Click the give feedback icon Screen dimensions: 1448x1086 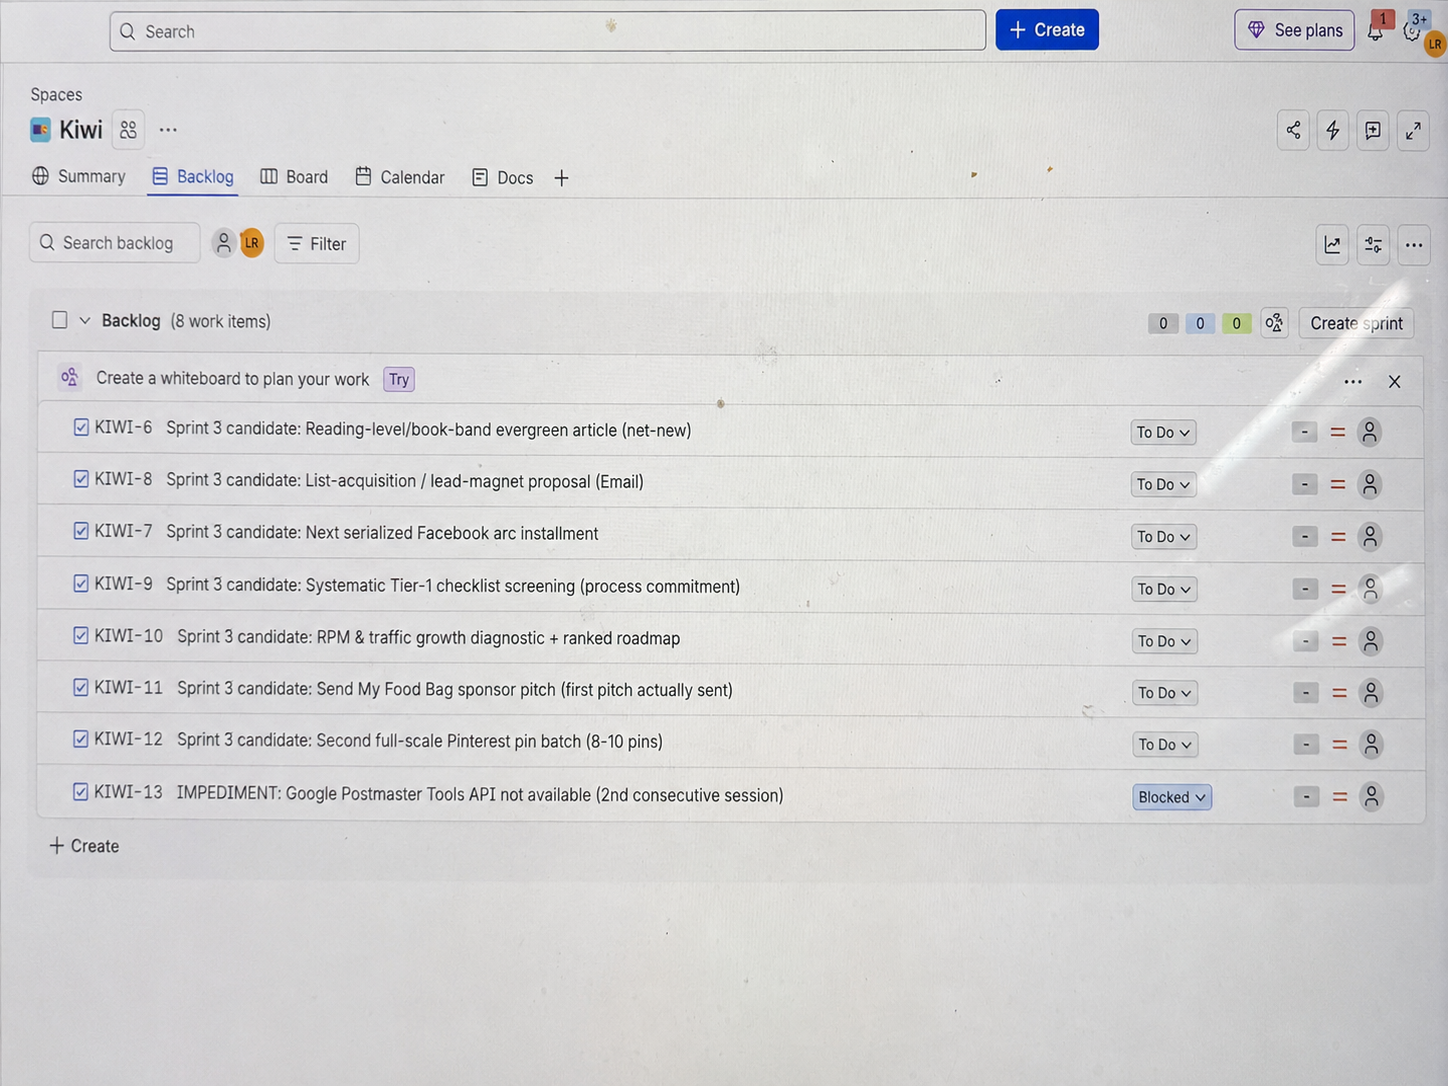[x=1373, y=130]
